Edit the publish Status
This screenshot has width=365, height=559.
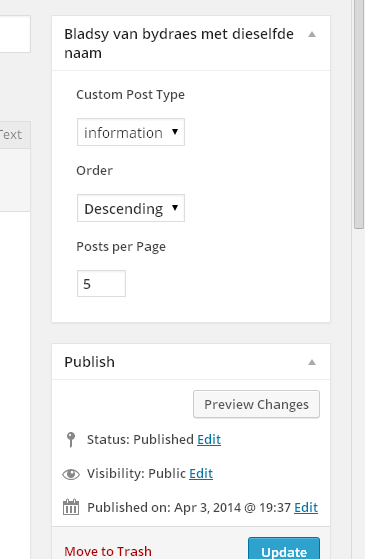pyautogui.click(x=209, y=439)
